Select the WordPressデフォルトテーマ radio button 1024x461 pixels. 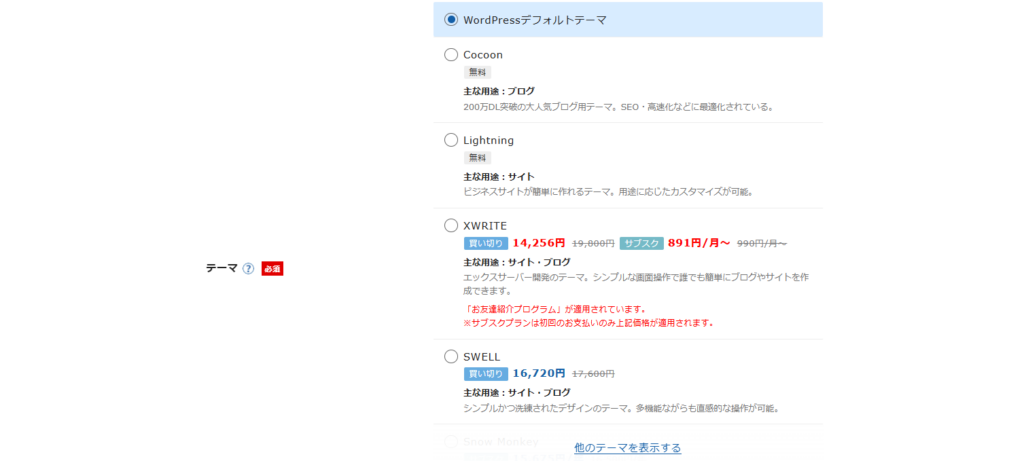click(x=451, y=20)
